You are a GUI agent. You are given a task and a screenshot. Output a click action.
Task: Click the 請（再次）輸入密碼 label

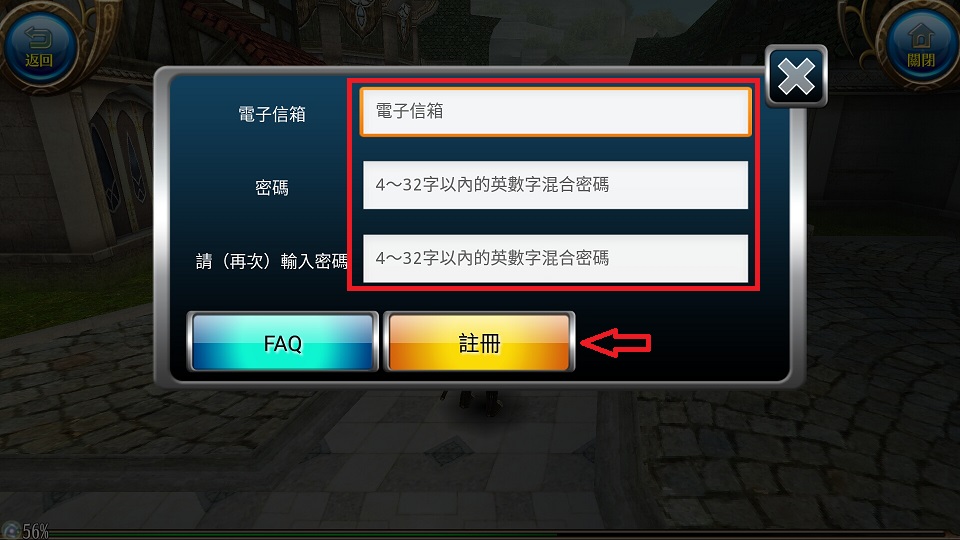coord(271,261)
